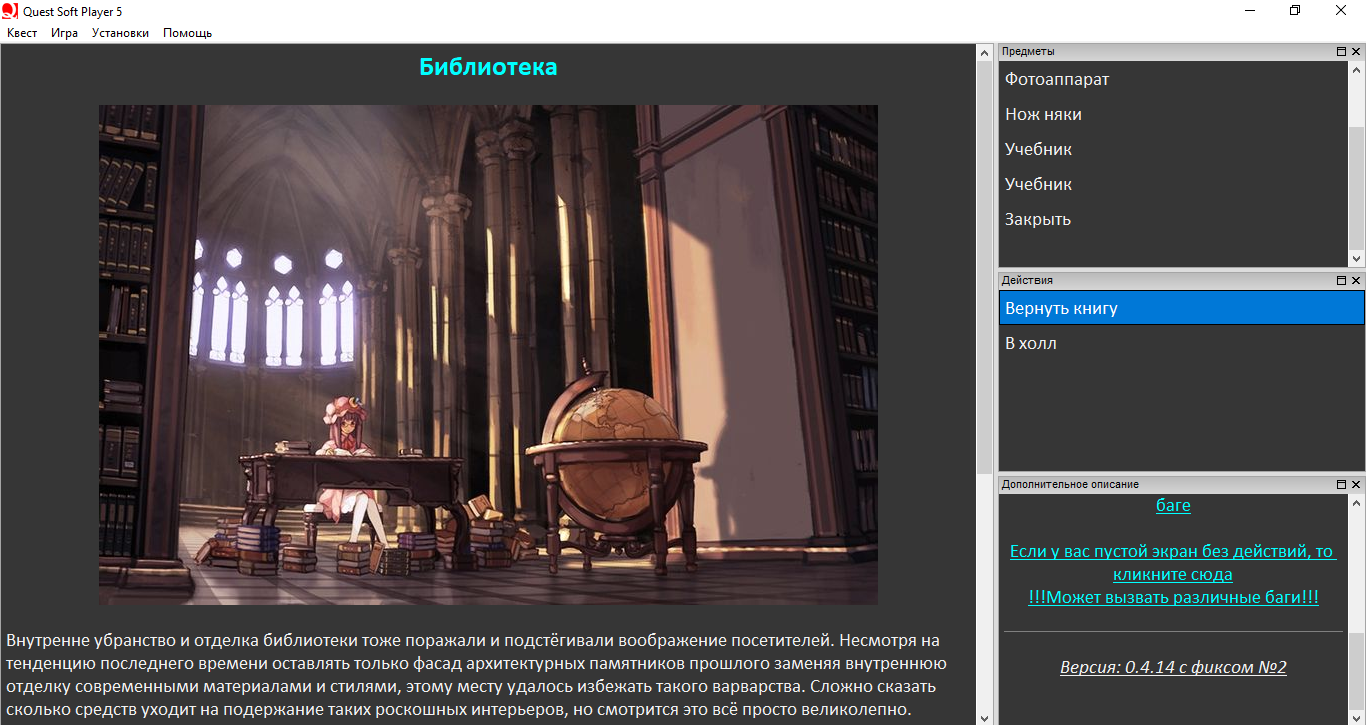The width and height of the screenshot is (1366, 725).
Task: Choose the В холл action
Action: coord(1030,343)
